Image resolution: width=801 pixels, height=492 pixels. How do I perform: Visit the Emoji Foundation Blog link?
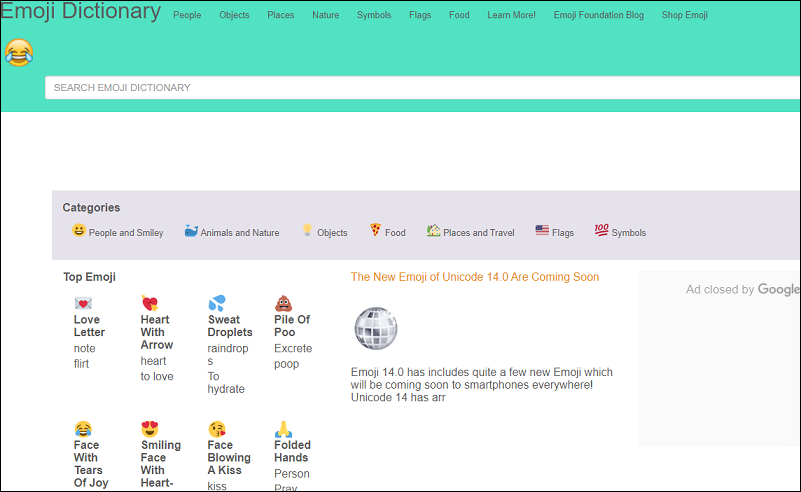coord(599,15)
